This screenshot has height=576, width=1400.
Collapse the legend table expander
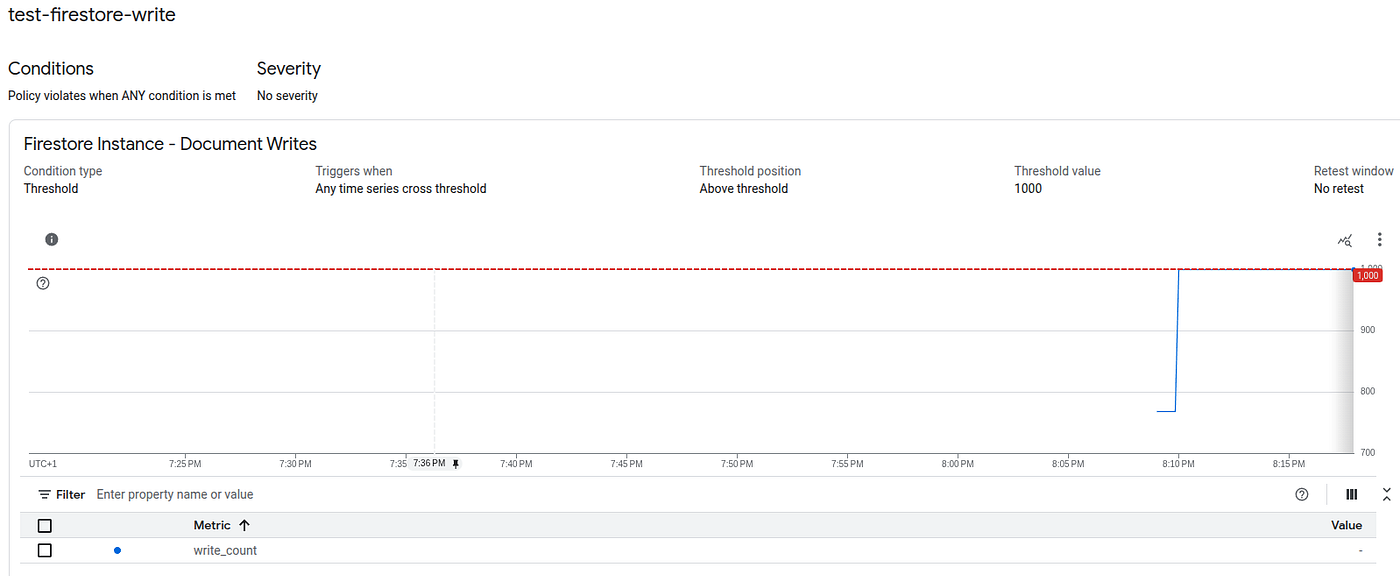pyautogui.click(x=1387, y=495)
